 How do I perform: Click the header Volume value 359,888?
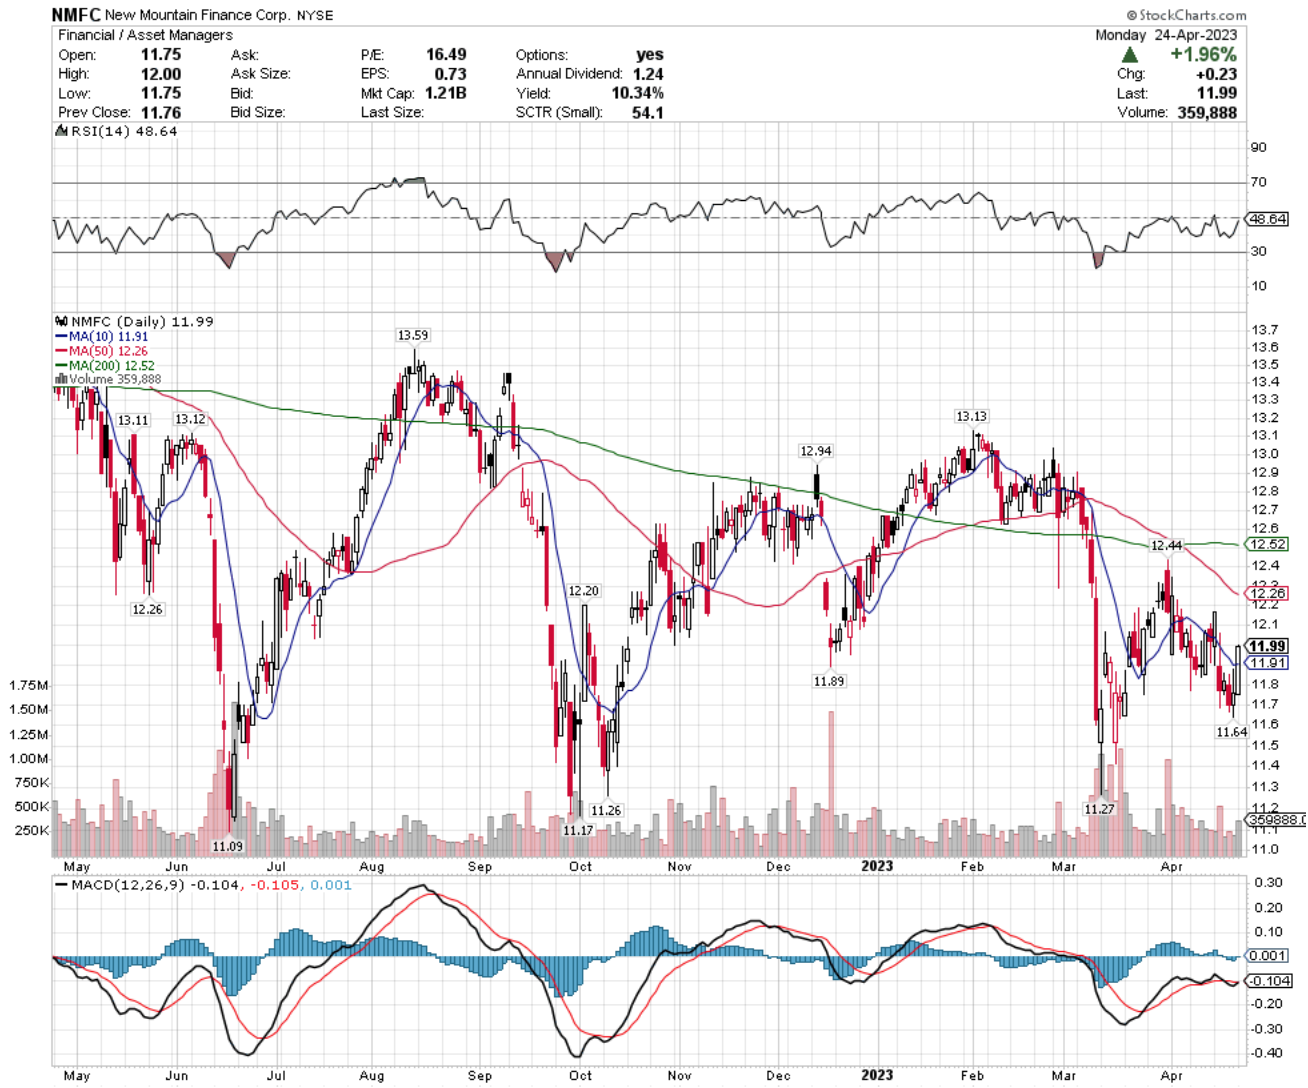1207,112
